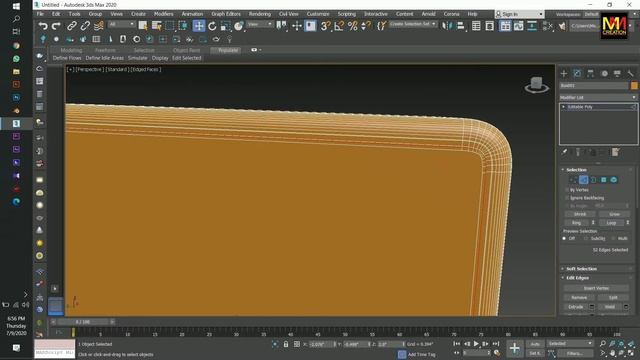640x360 pixels.
Task: Open the Customize menu
Action: pos(318,14)
